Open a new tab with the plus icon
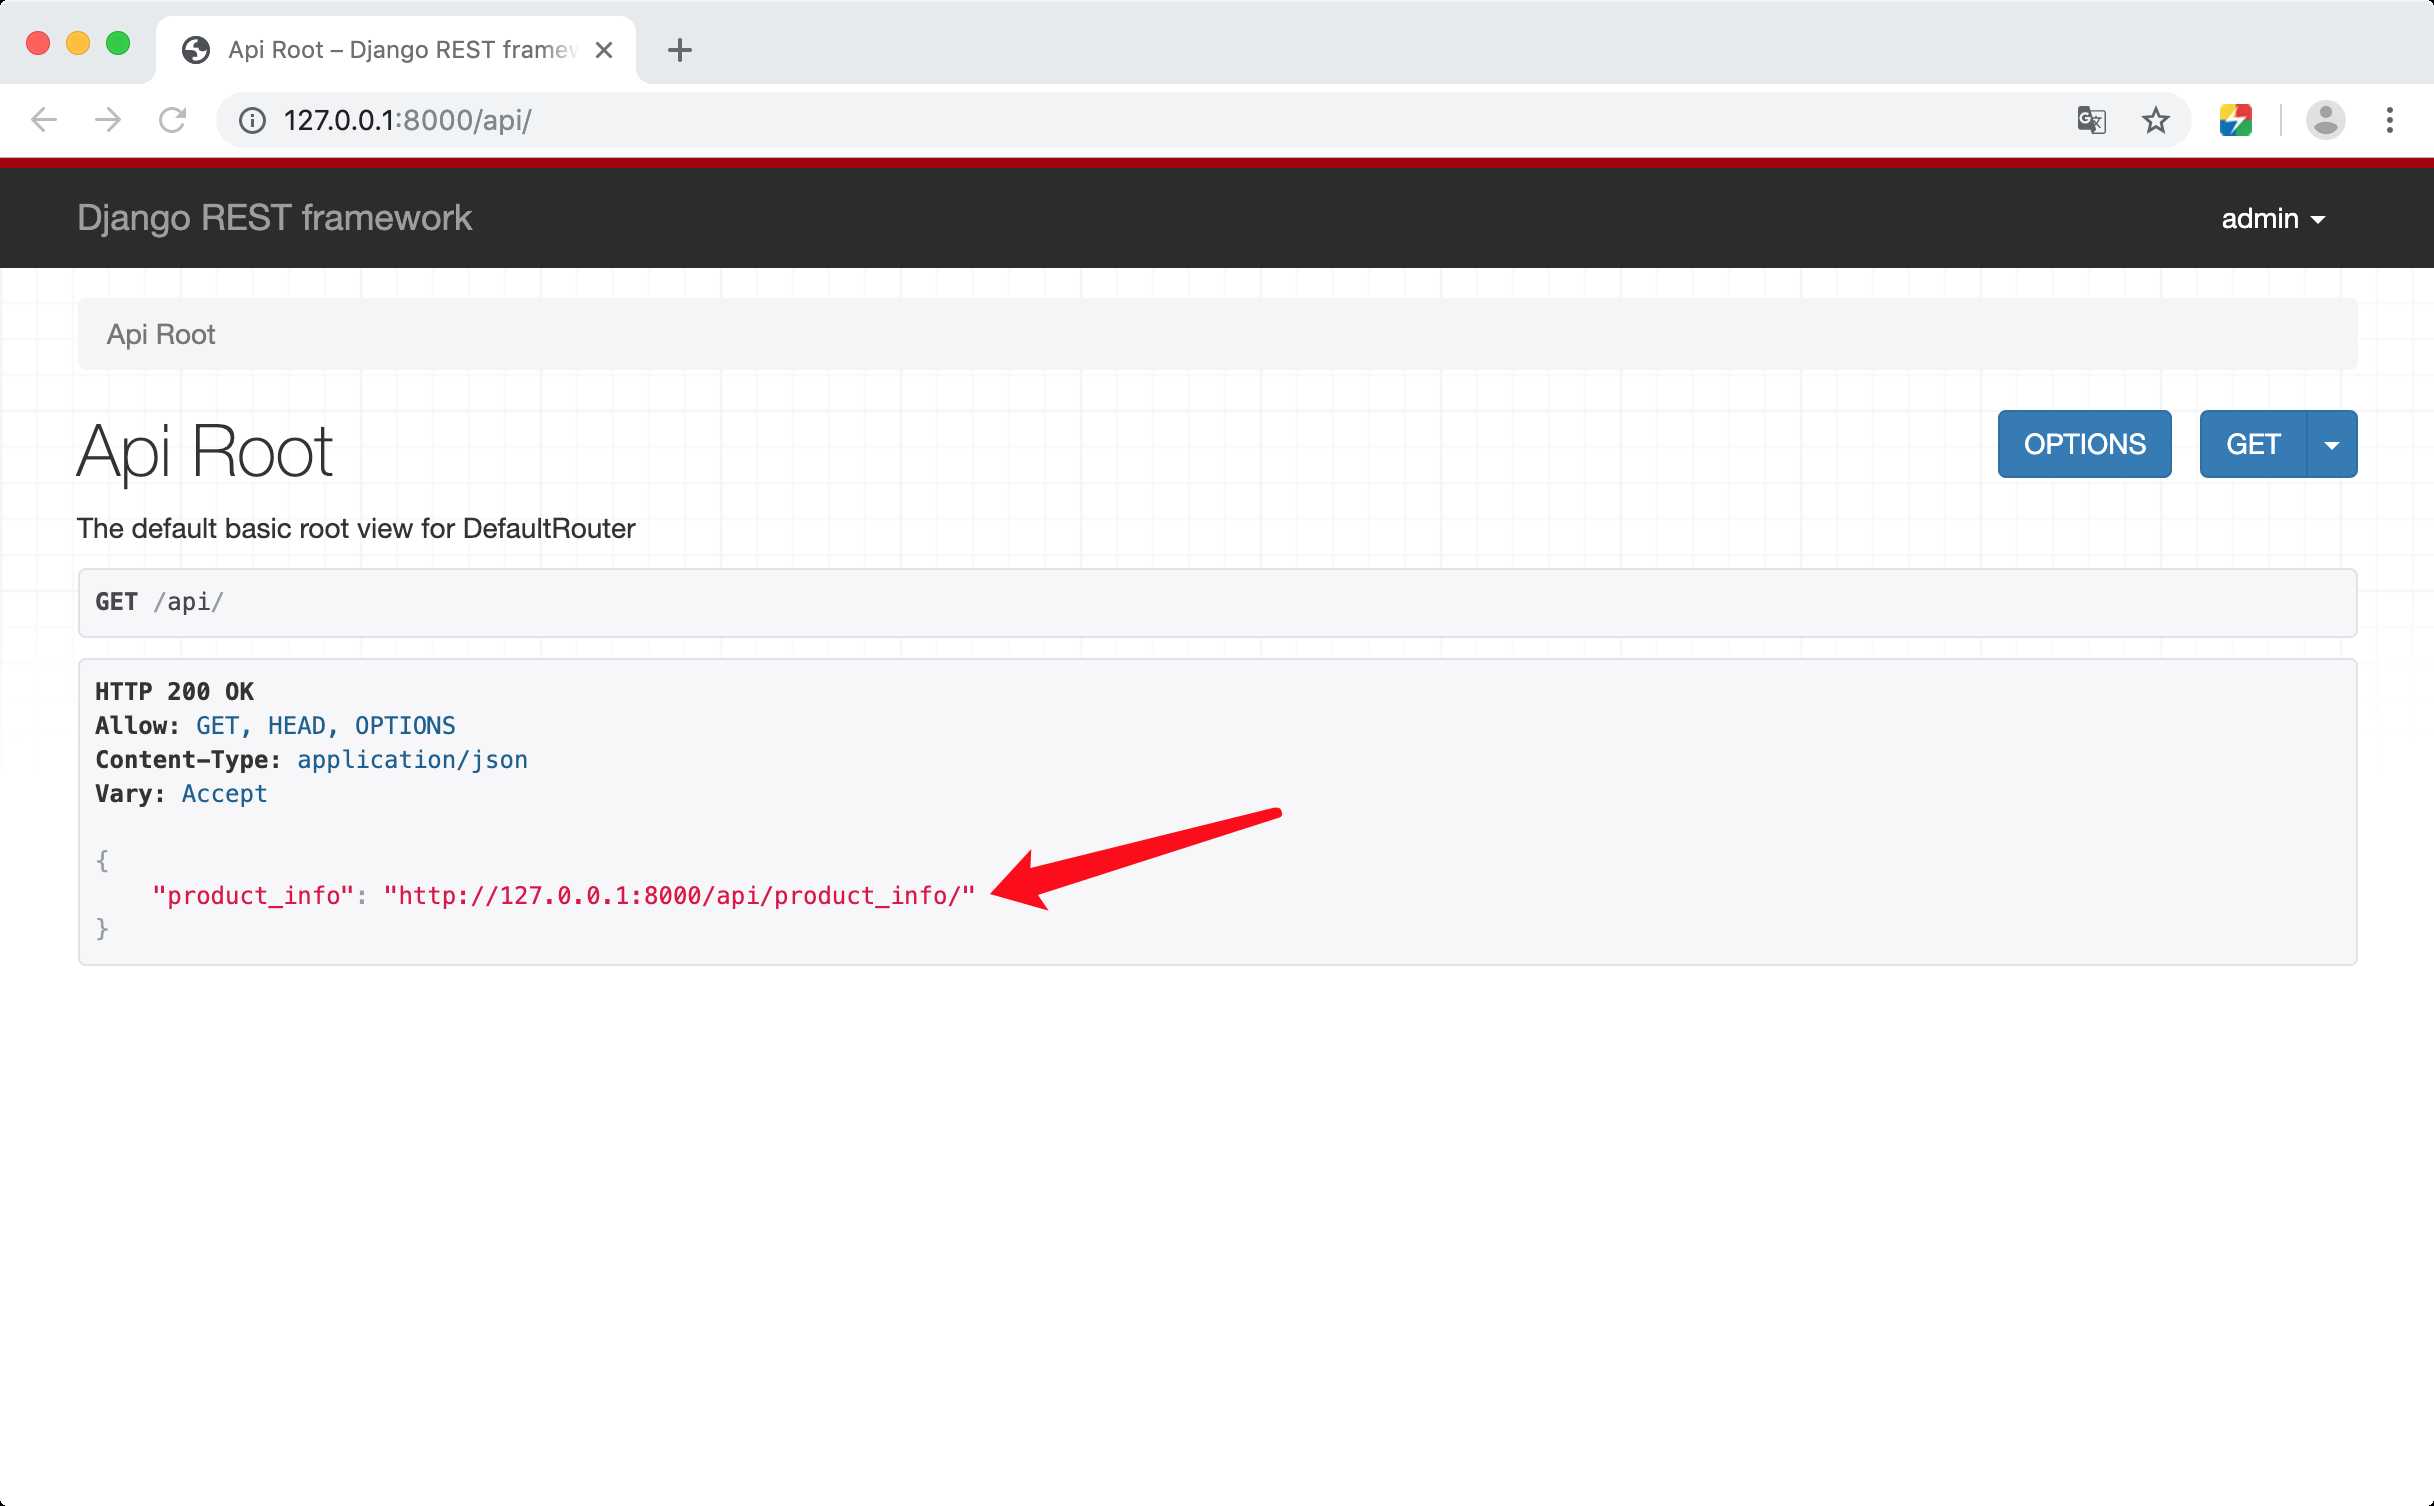Image resolution: width=2434 pixels, height=1506 pixels. tap(679, 50)
